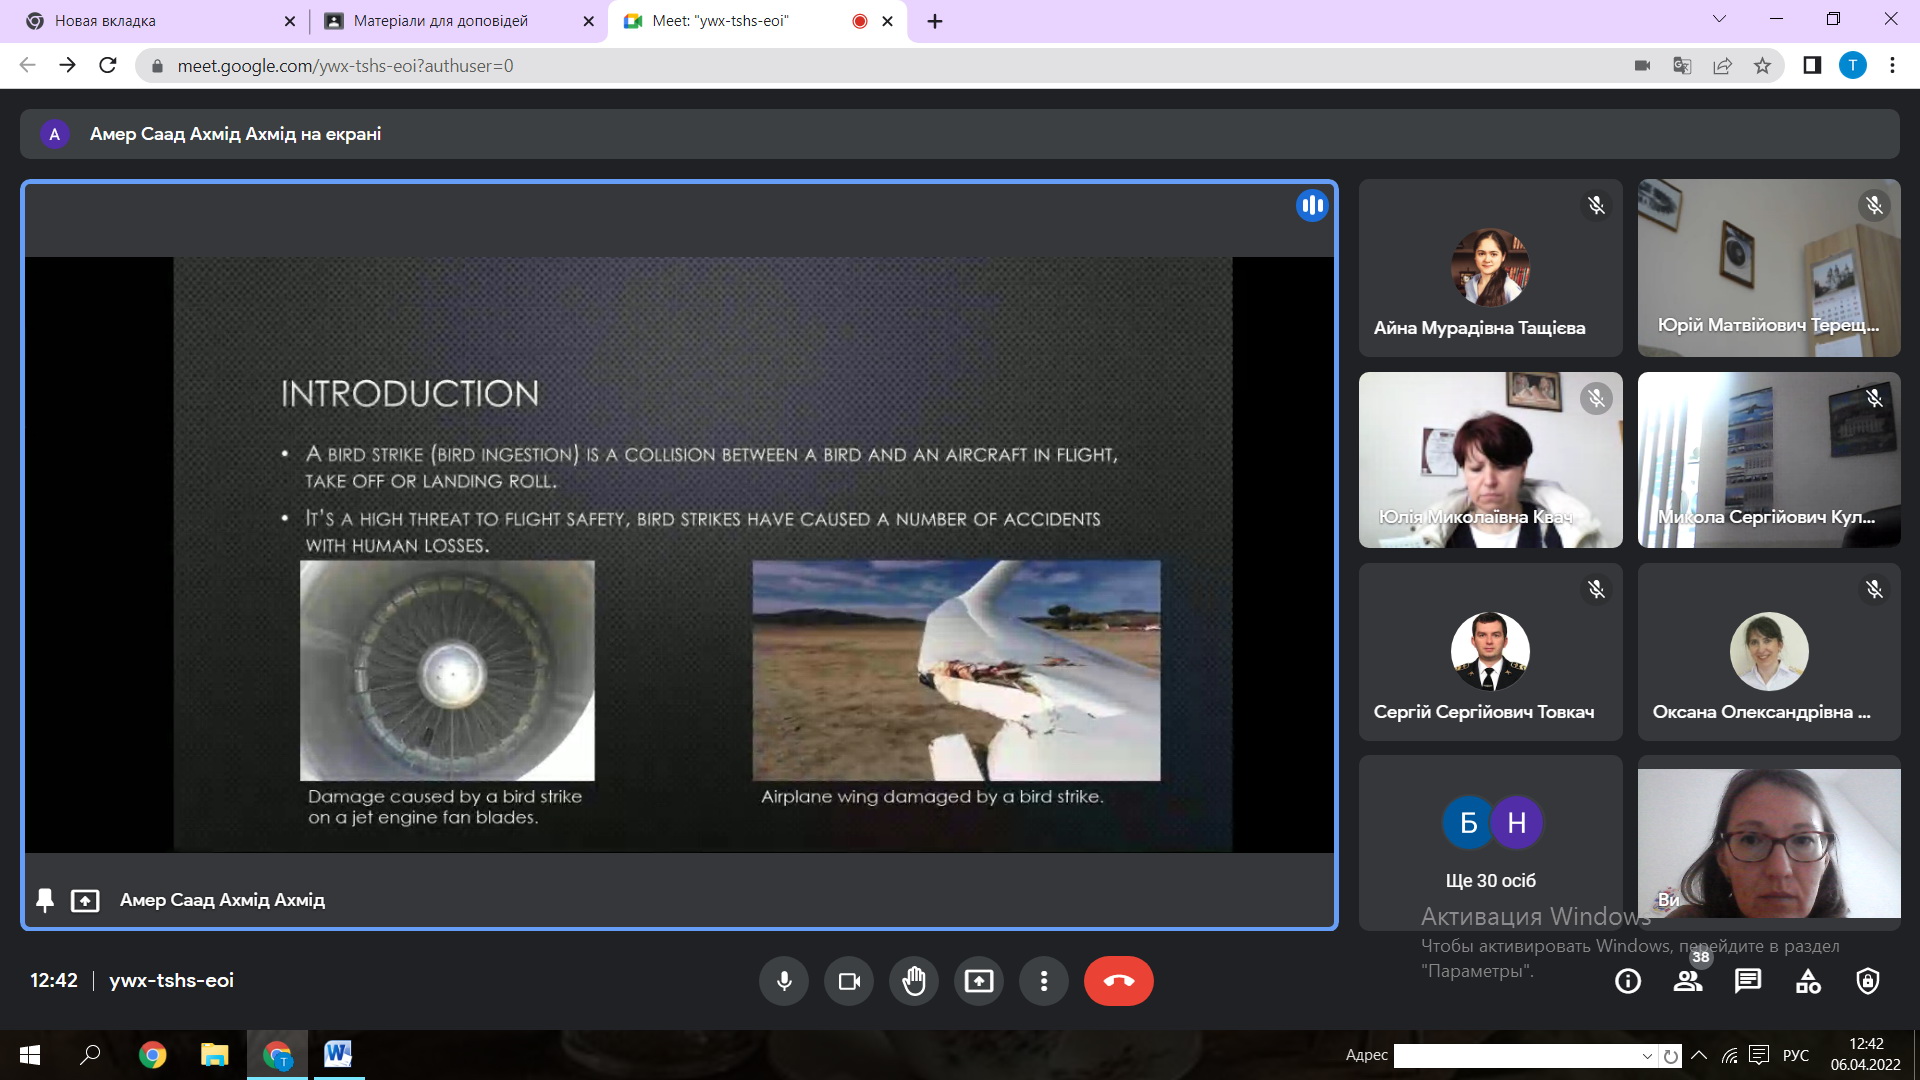Viewport: 1920px width, 1080px height.
Task: Toggle the microphone button in call controls
Action: click(784, 981)
